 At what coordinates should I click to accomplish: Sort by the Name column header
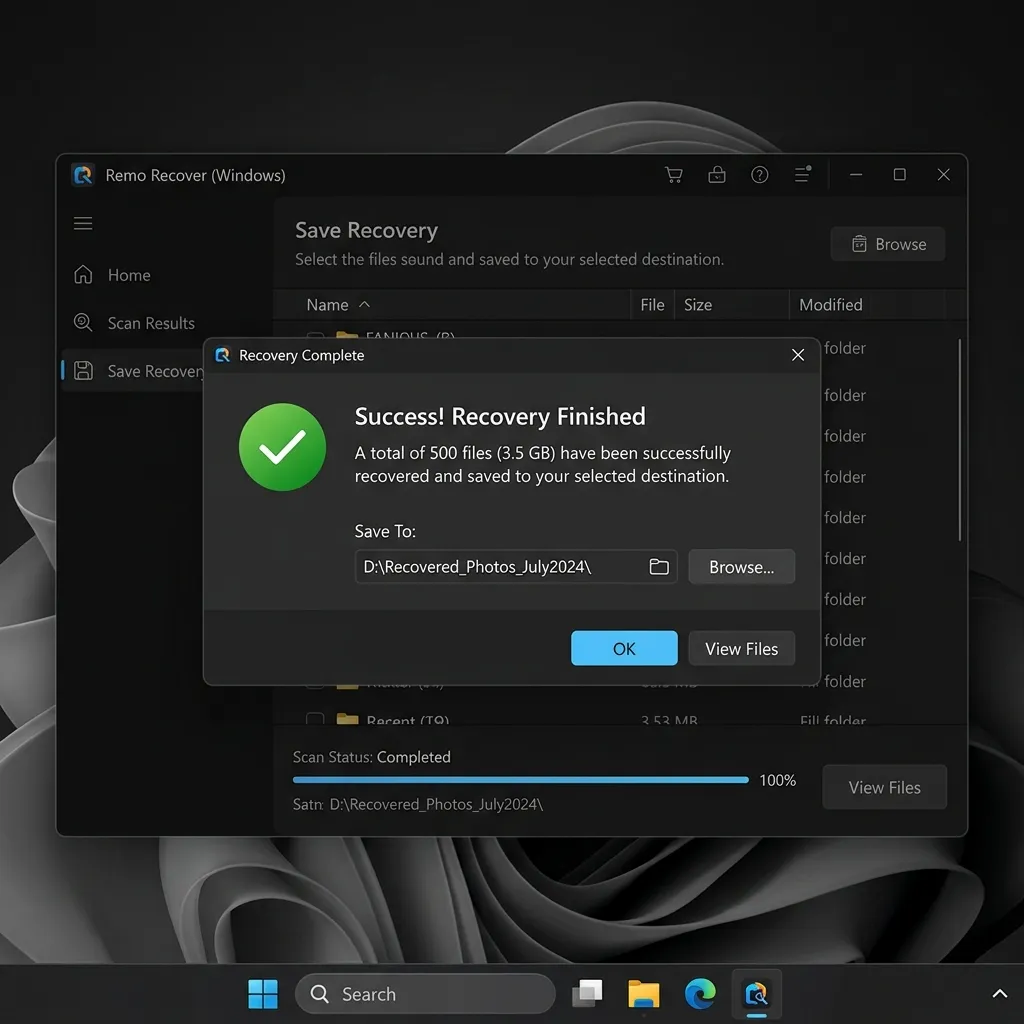327,305
